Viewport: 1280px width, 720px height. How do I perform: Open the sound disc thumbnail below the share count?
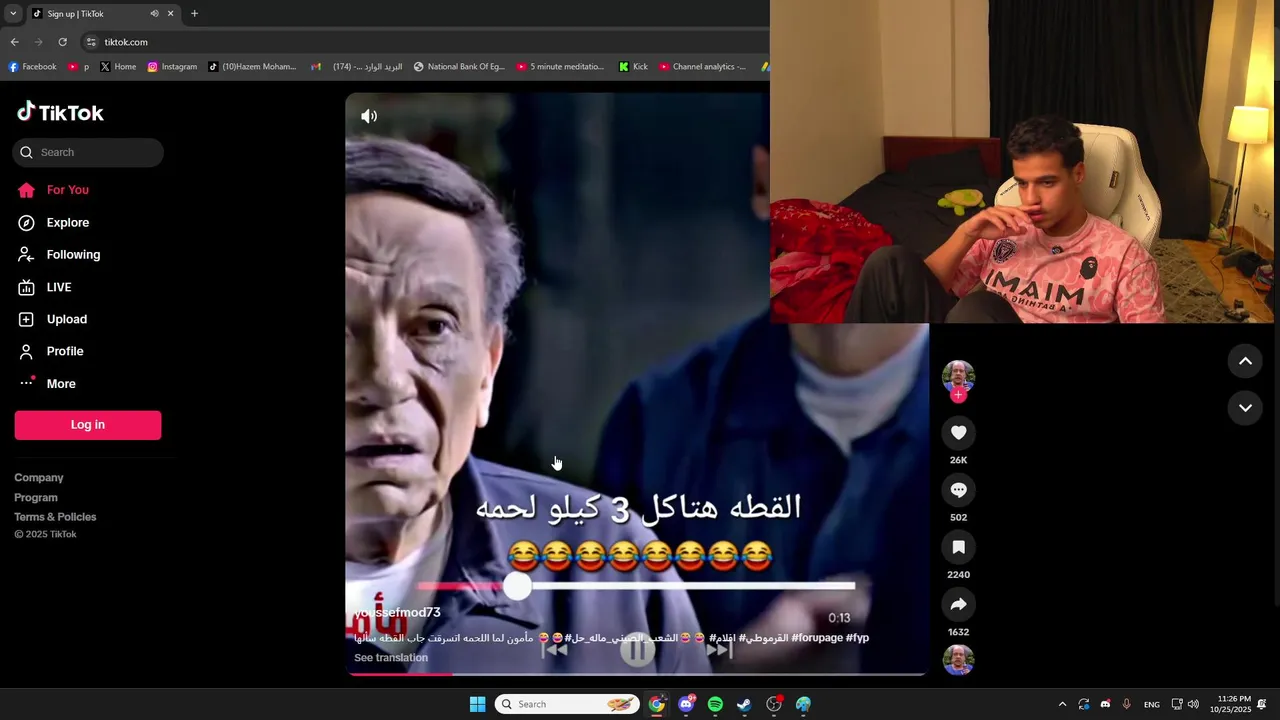pos(958,660)
